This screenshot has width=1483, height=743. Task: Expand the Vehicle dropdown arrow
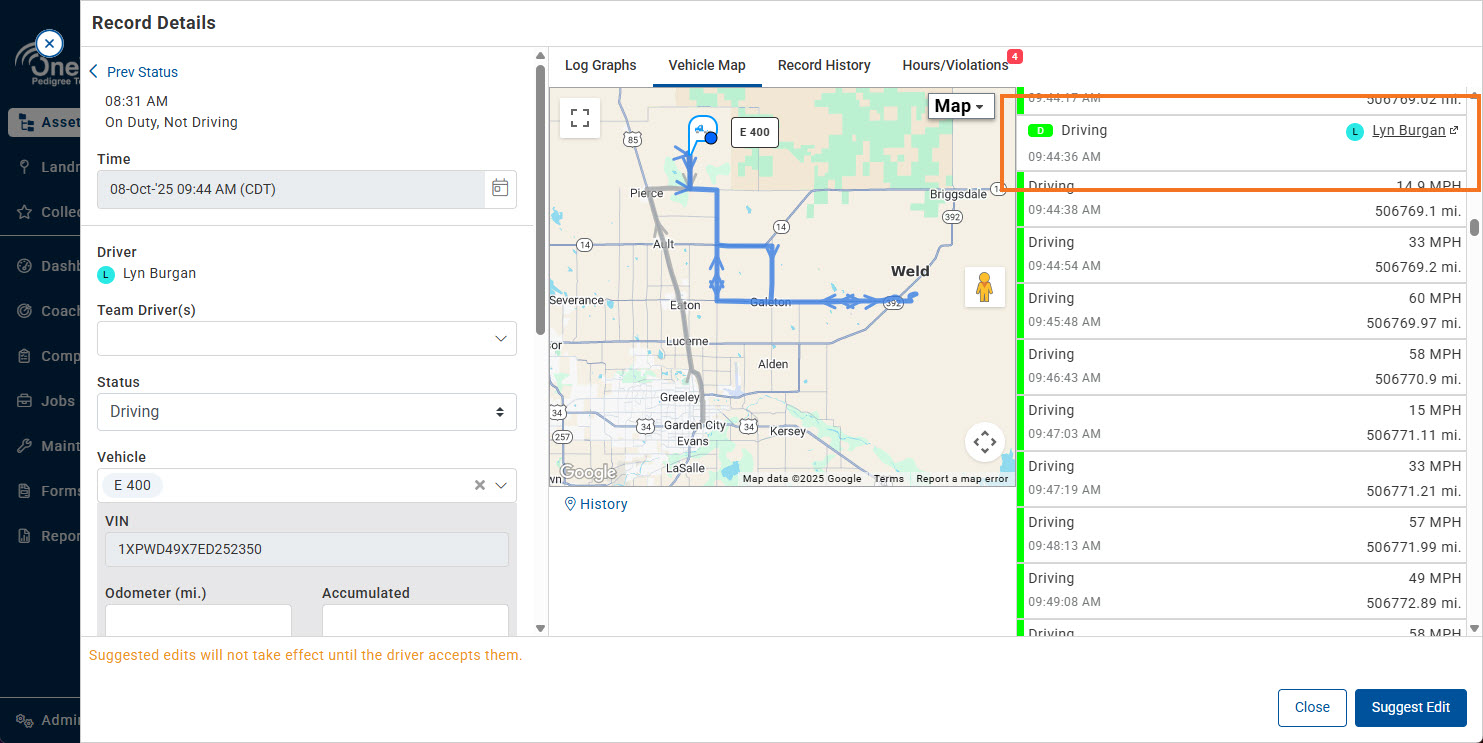point(502,485)
